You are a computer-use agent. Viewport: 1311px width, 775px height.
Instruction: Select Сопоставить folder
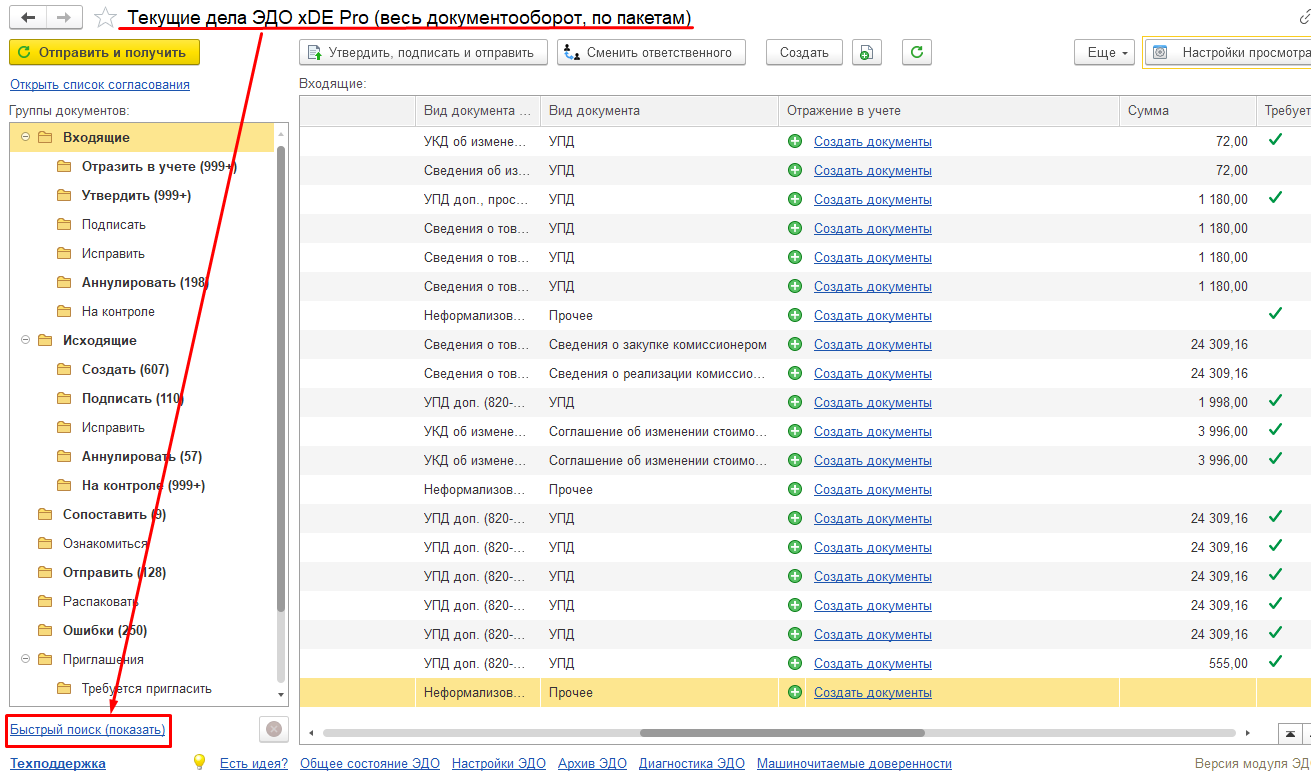pyautogui.click(x=114, y=514)
